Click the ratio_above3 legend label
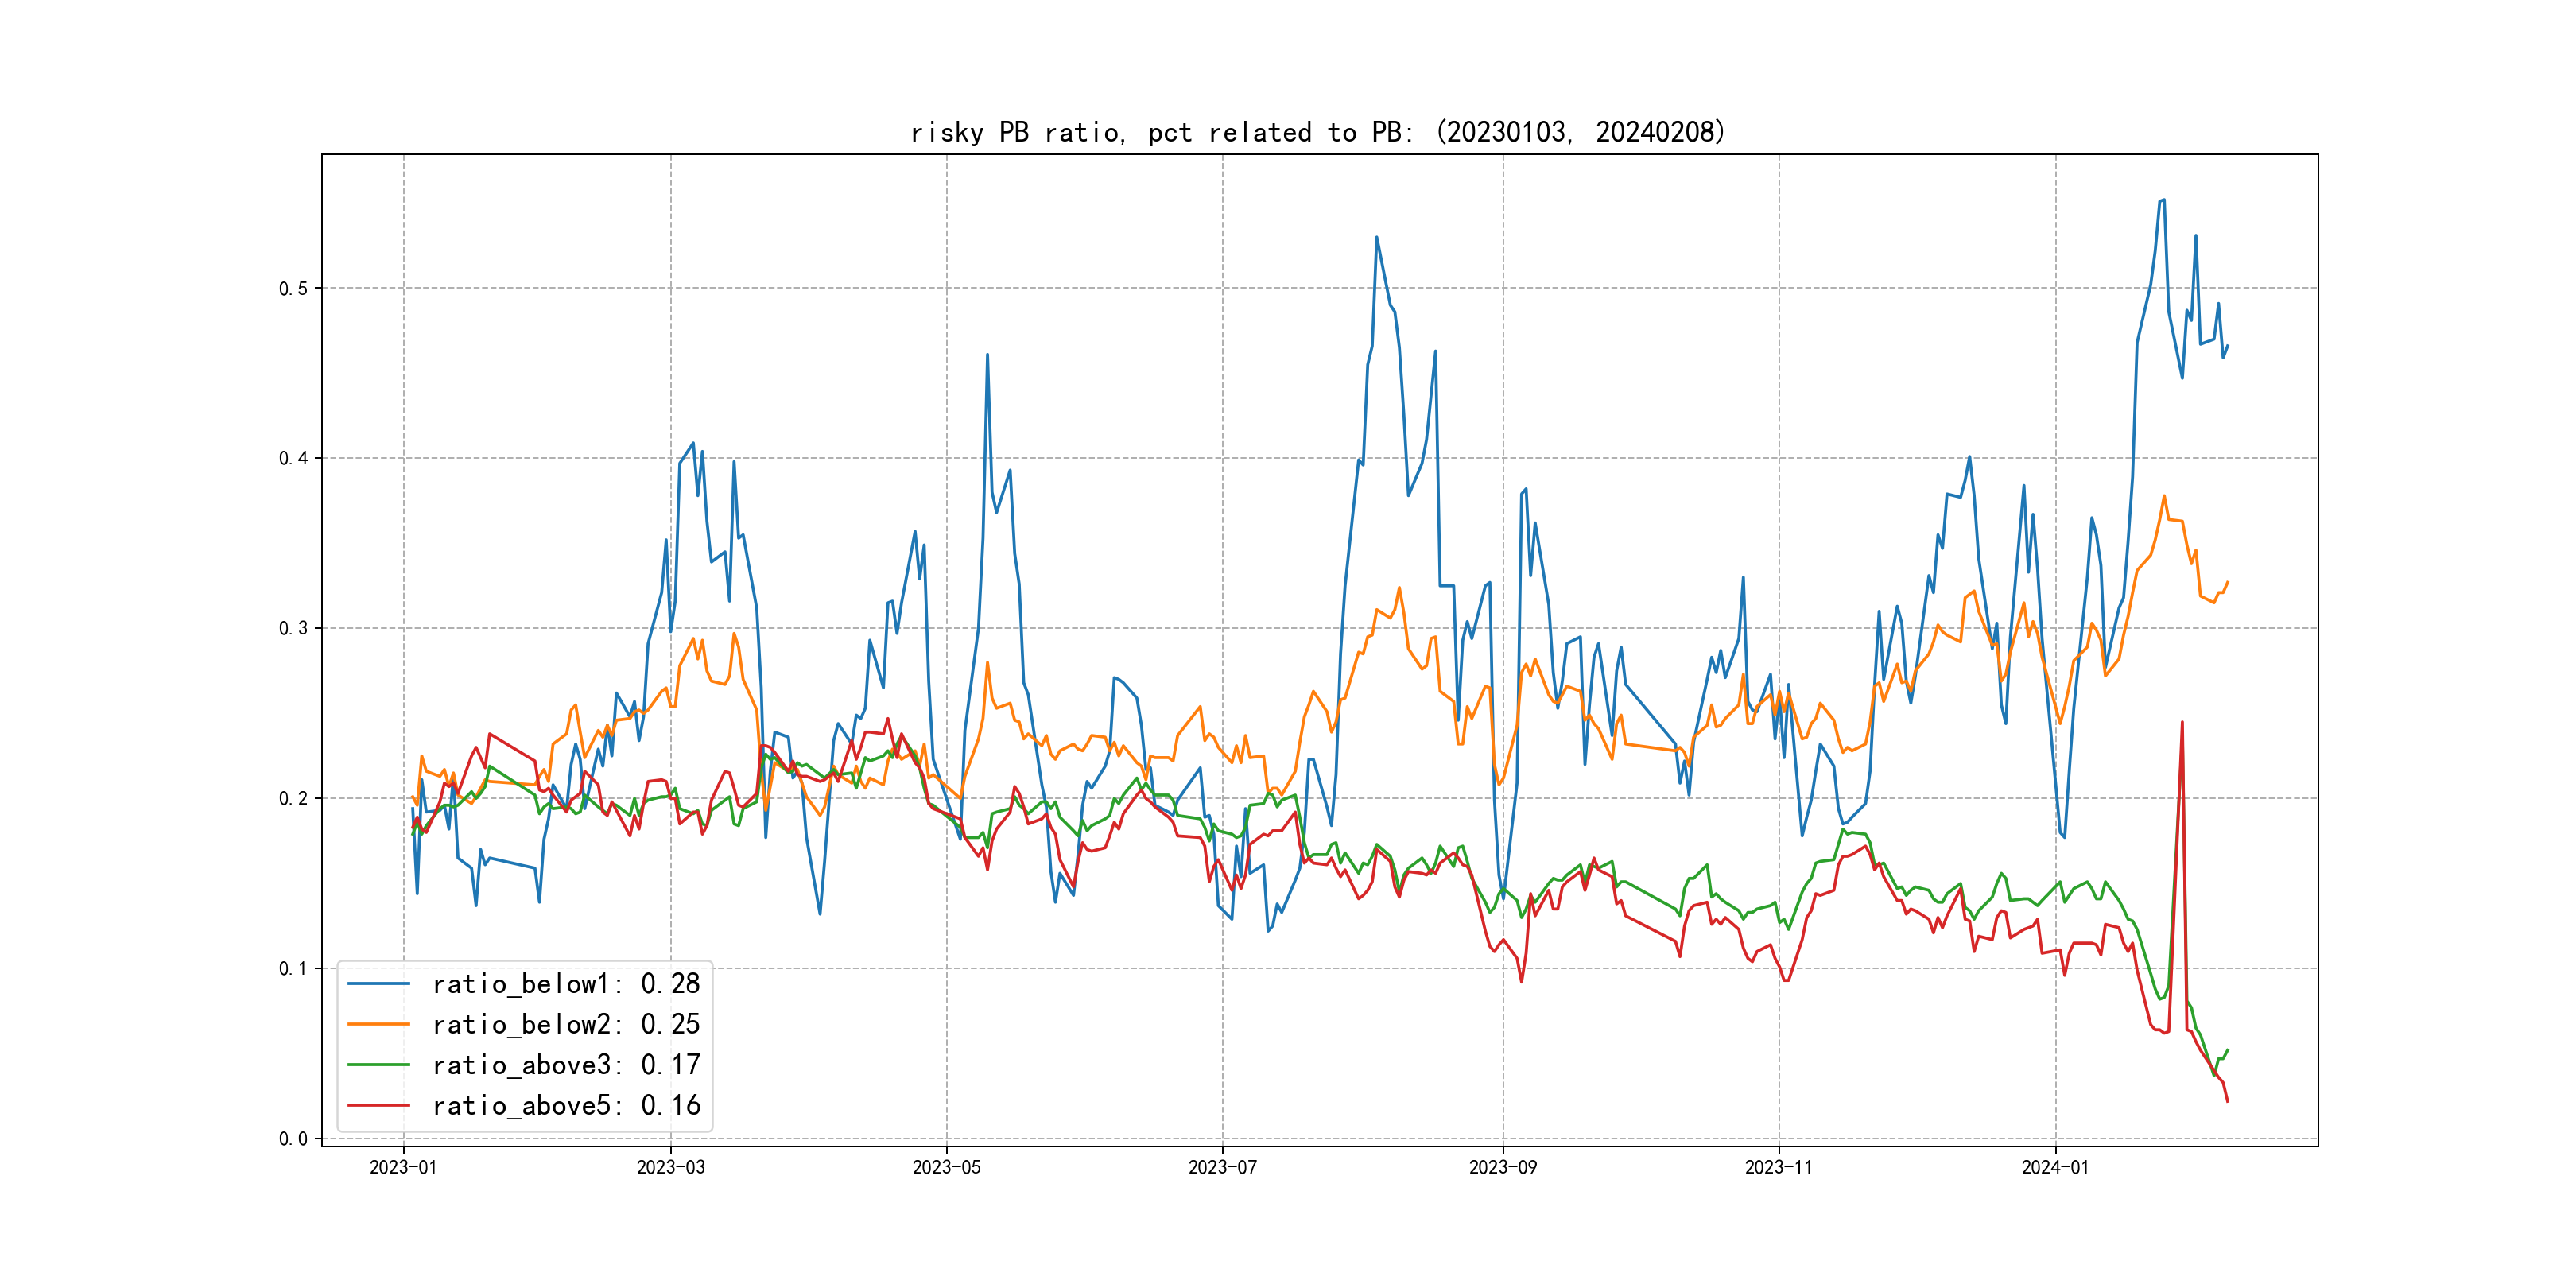2576x1288 pixels. [x=566, y=1065]
